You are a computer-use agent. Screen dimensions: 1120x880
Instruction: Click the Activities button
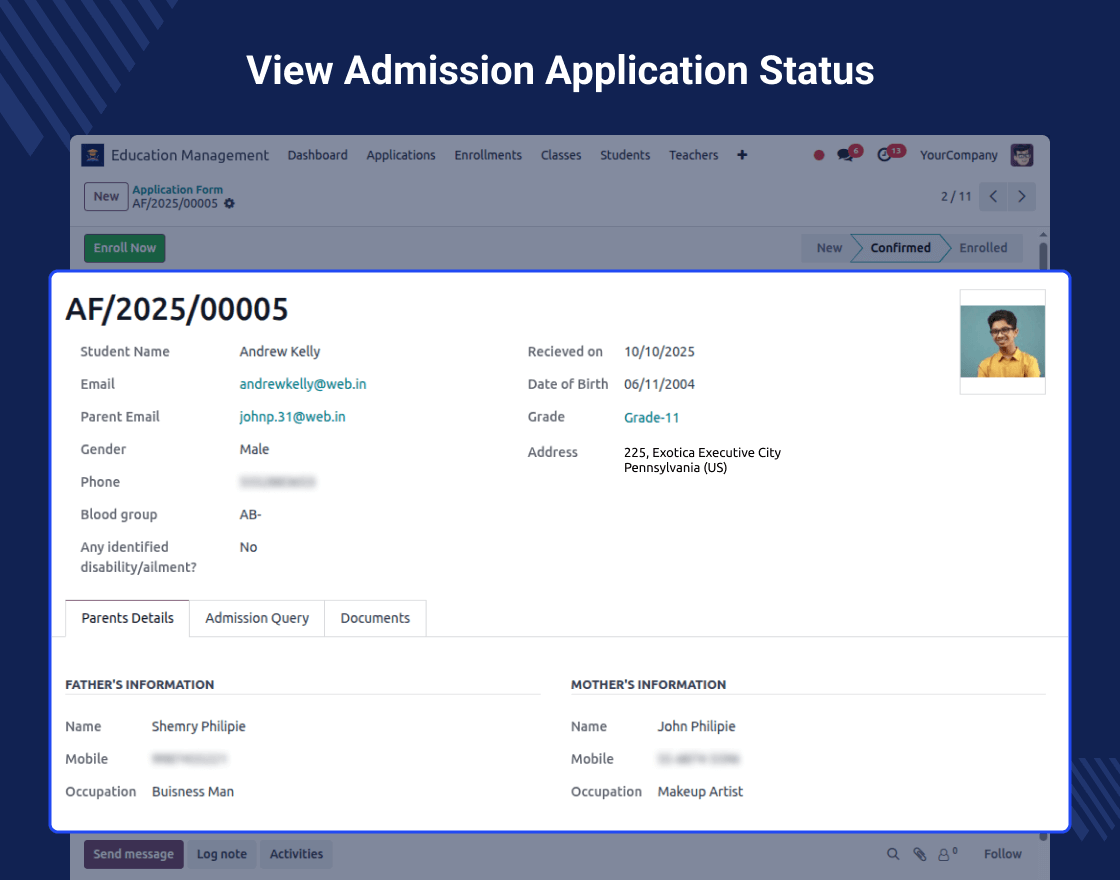pyautogui.click(x=296, y=854)
